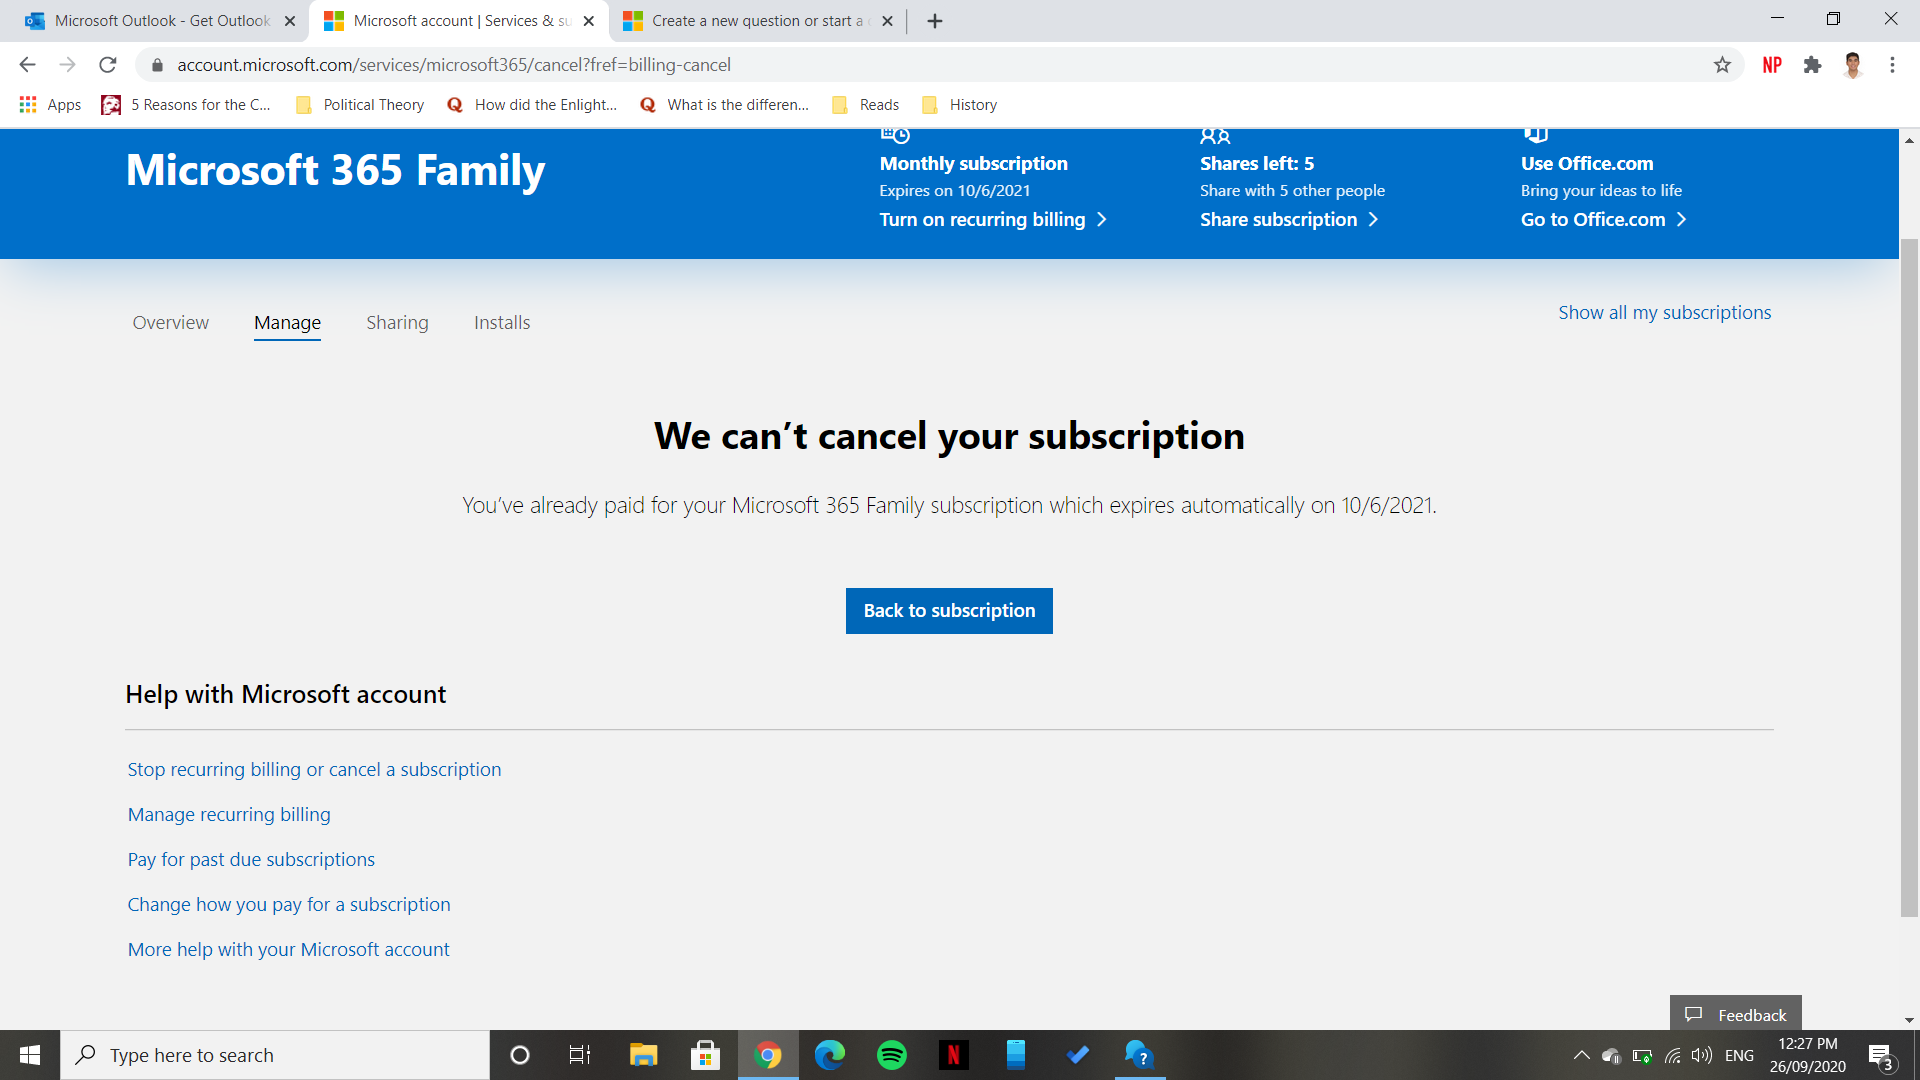Open Manage recurring billing help link

pos(229,815)
